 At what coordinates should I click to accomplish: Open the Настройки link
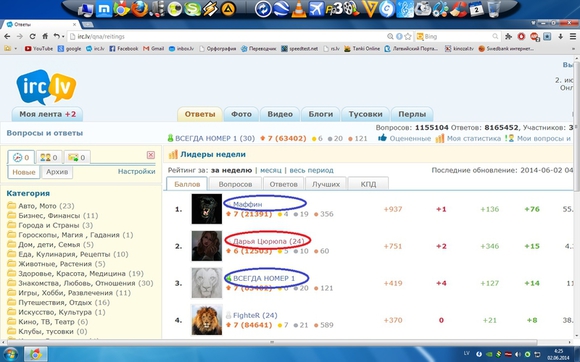pos(136,172)
